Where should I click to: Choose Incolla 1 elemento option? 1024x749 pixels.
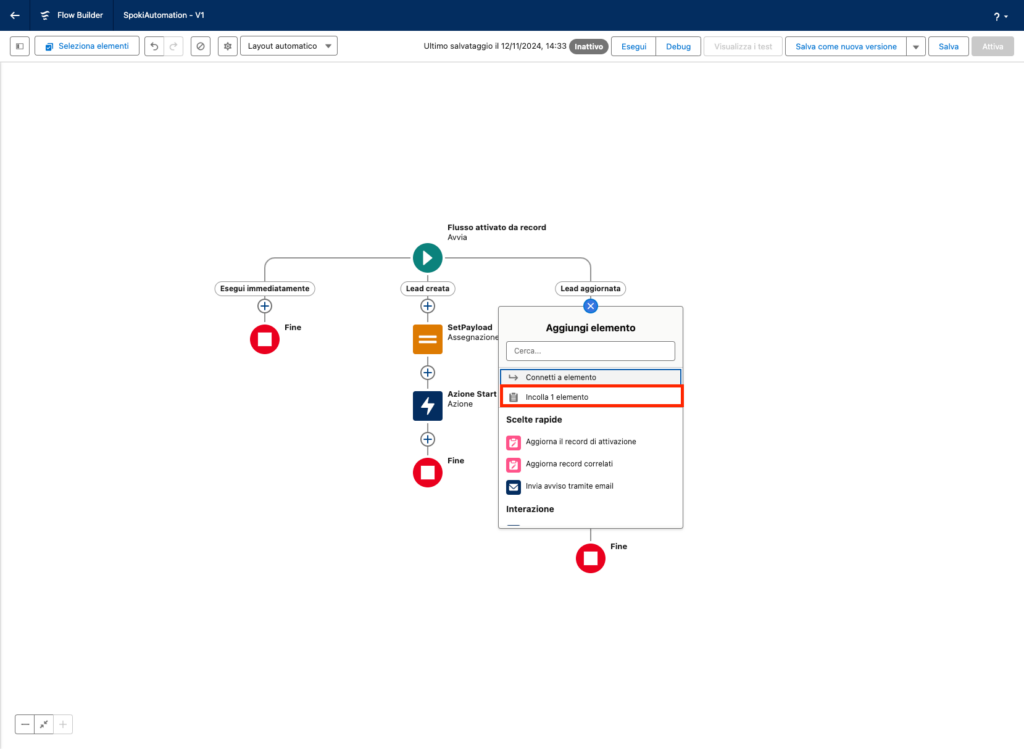(x=590, y=397)
